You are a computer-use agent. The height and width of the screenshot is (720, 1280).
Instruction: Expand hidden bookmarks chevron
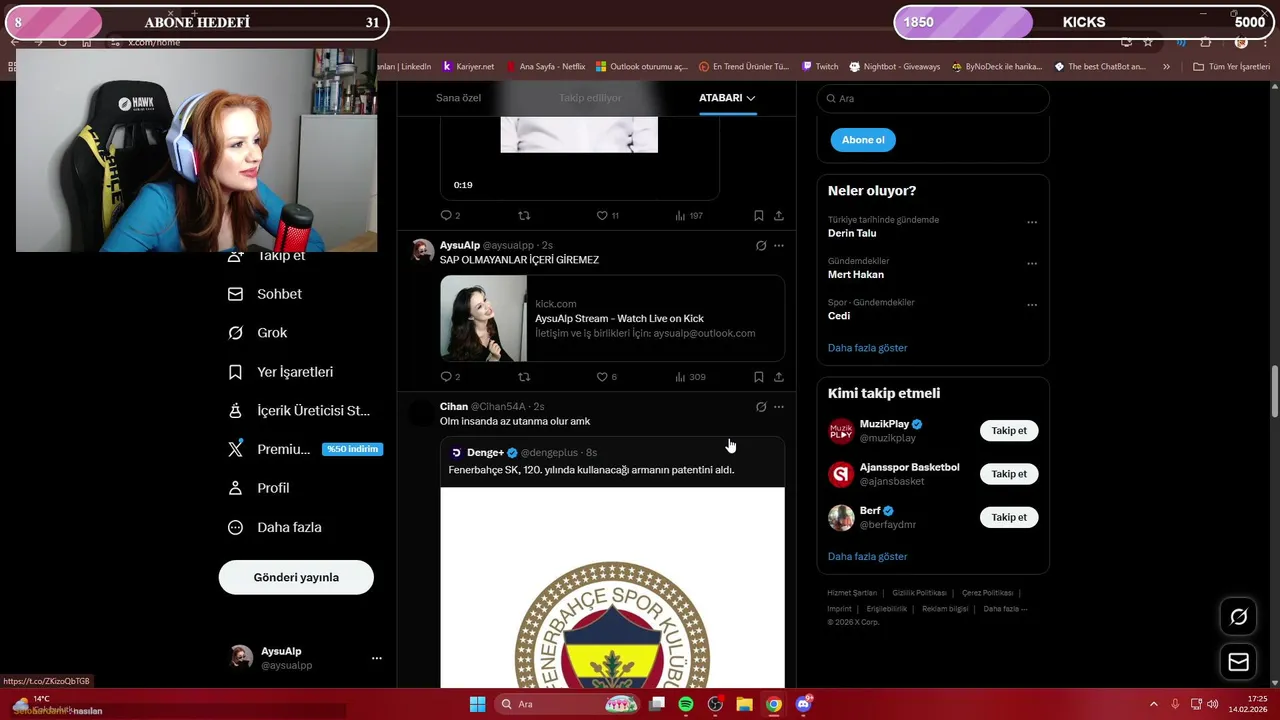click(1166, 67)
